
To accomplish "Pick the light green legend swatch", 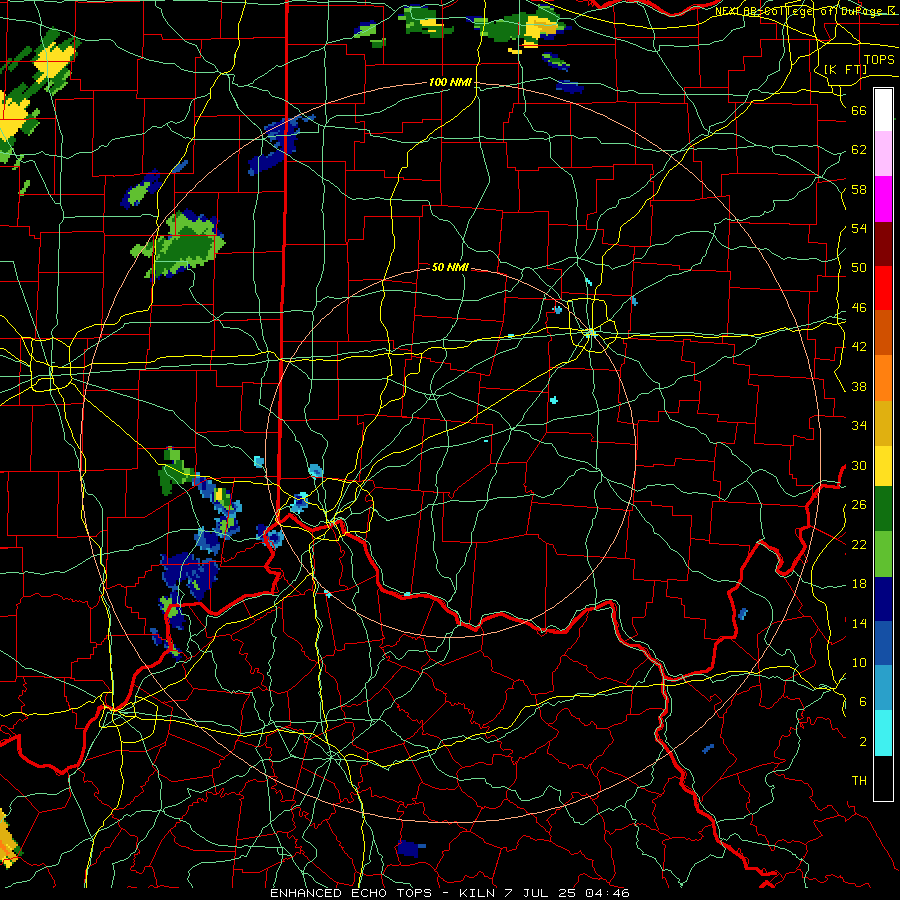I will tap(883, 554).
